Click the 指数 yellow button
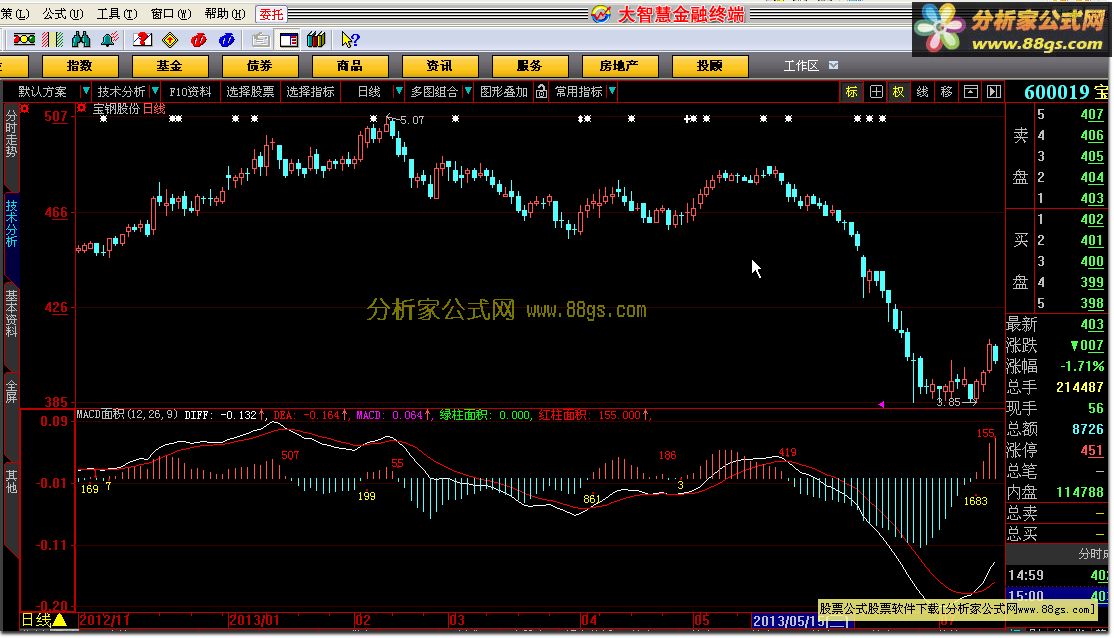The width and height of the screenshot is (1114, 638). tap(80, 66)
